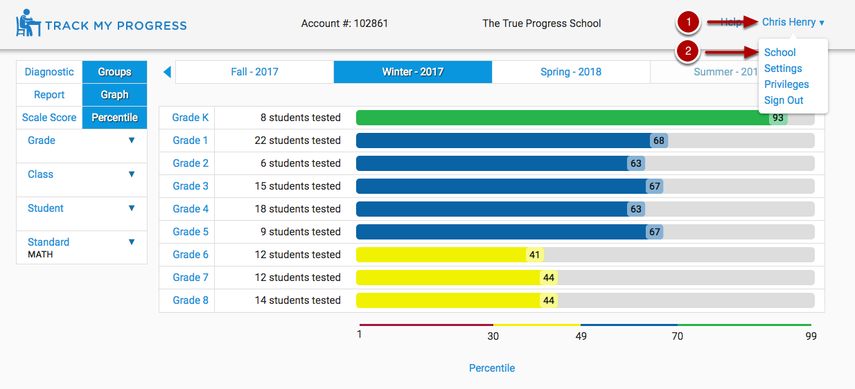Select the Fall - 2017 tab
This screenshot has height=389, width=855.
[x=255, y=72]
